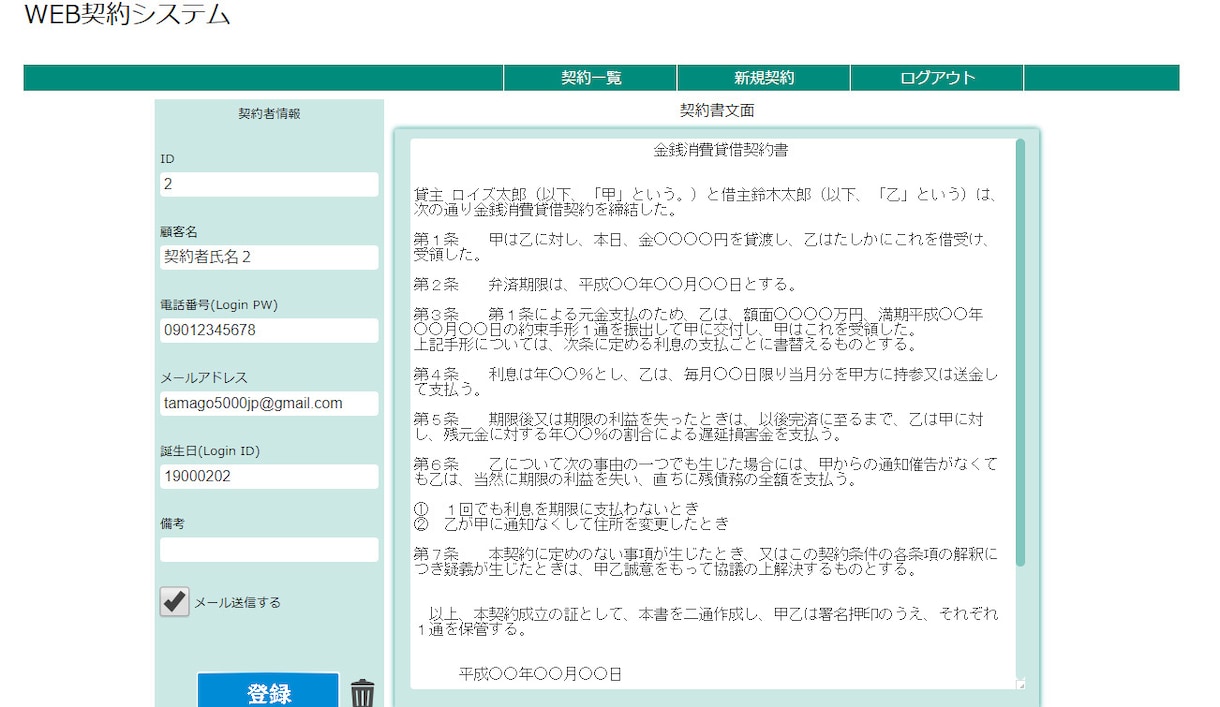Open the 新規契約 menu
1220x707 pixels.
[764, 78]
